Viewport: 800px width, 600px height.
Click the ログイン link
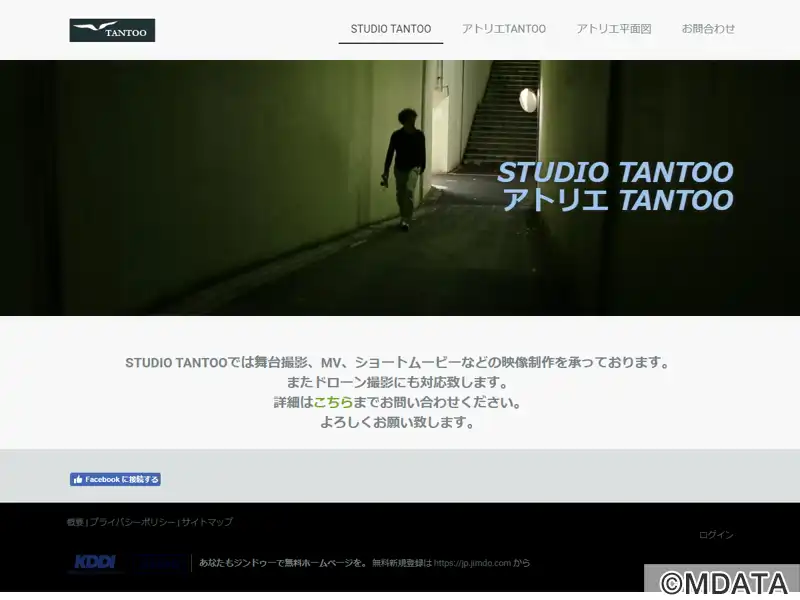(x=716, y=535)
